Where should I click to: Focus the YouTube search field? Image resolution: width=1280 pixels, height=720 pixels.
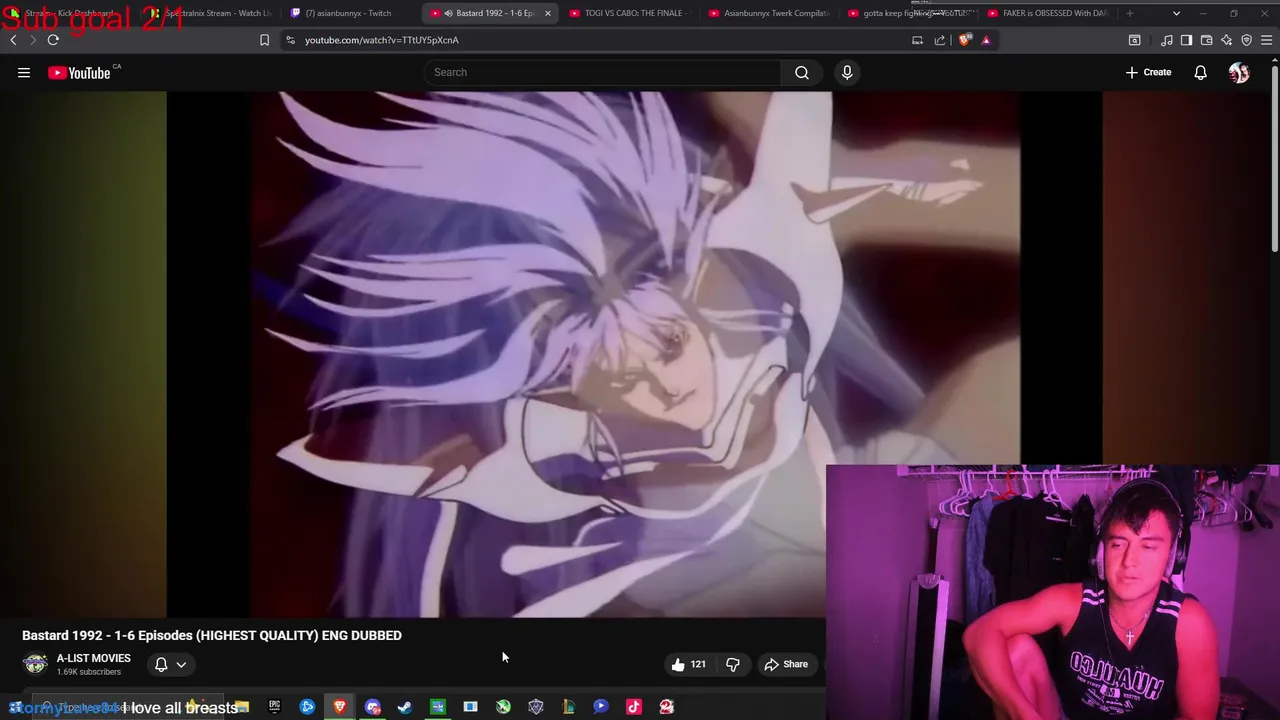(x=603, y=72)
